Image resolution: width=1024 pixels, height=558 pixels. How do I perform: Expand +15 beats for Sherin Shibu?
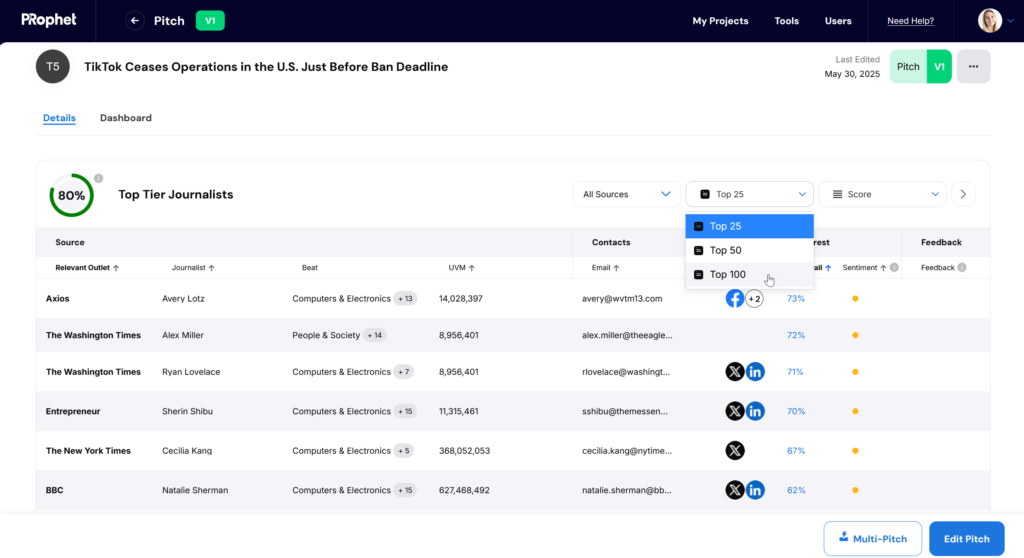pos(406,411)
